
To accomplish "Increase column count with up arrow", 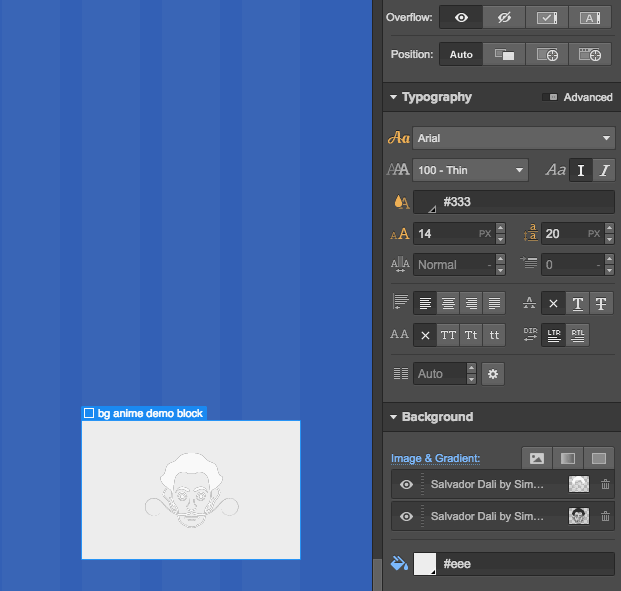I will coord(471,368).
